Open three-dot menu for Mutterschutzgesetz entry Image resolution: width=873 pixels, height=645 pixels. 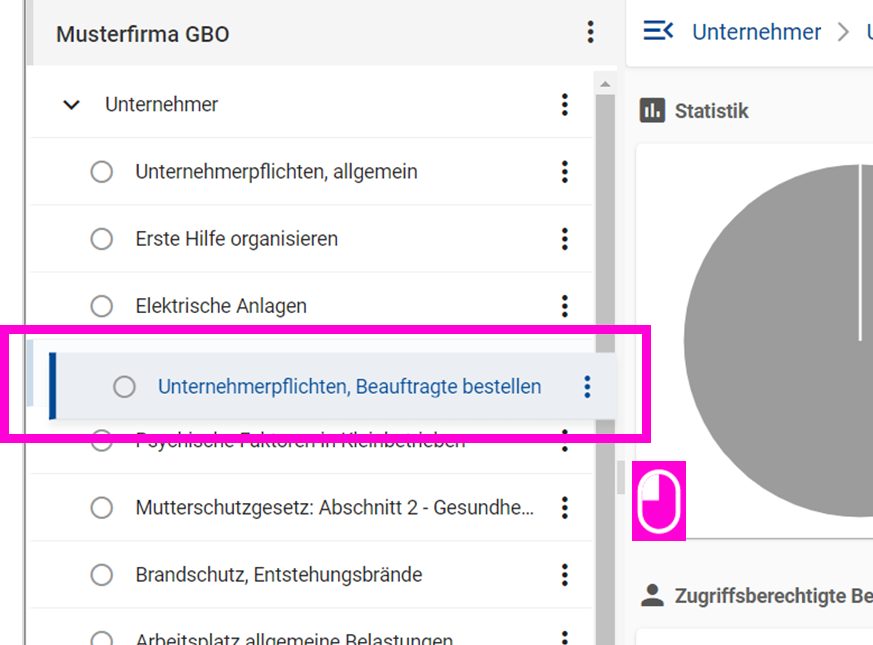[x=565, y=508]
